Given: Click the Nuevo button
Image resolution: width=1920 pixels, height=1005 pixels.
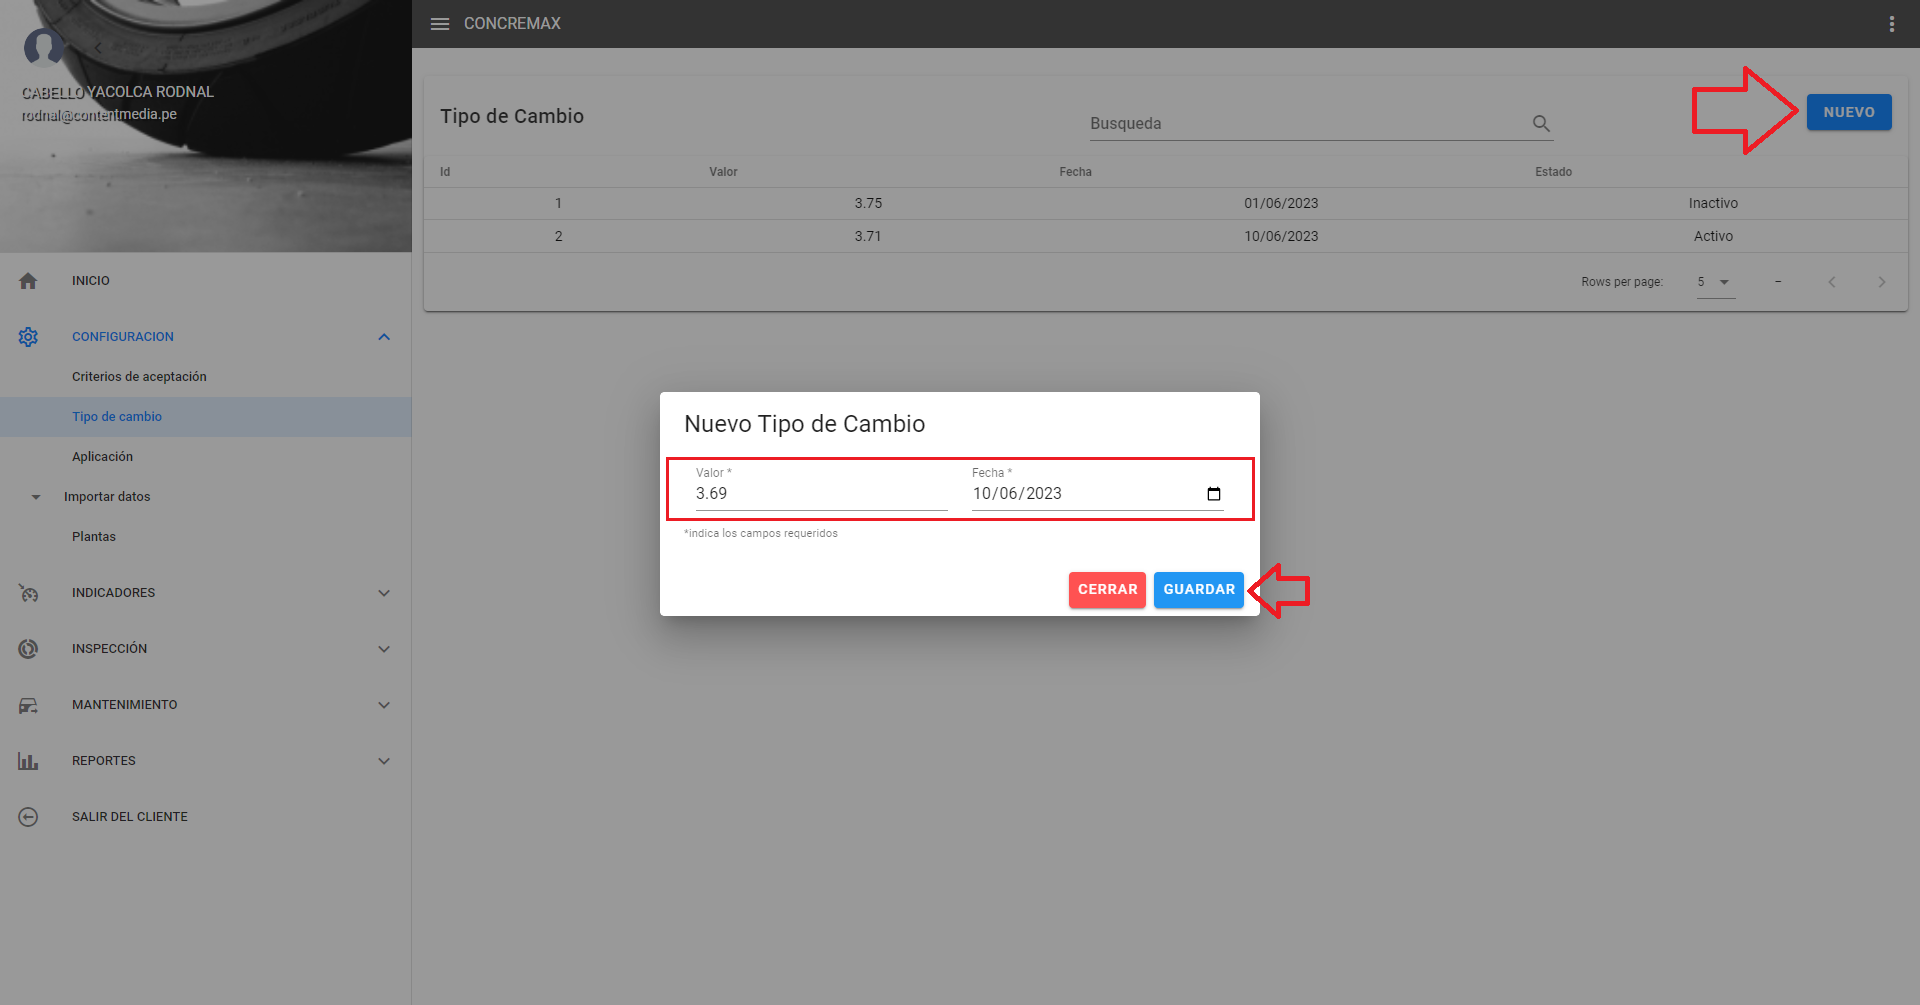Looking at the screenshot, I should pyautogui.click(x=1848, y=112).
